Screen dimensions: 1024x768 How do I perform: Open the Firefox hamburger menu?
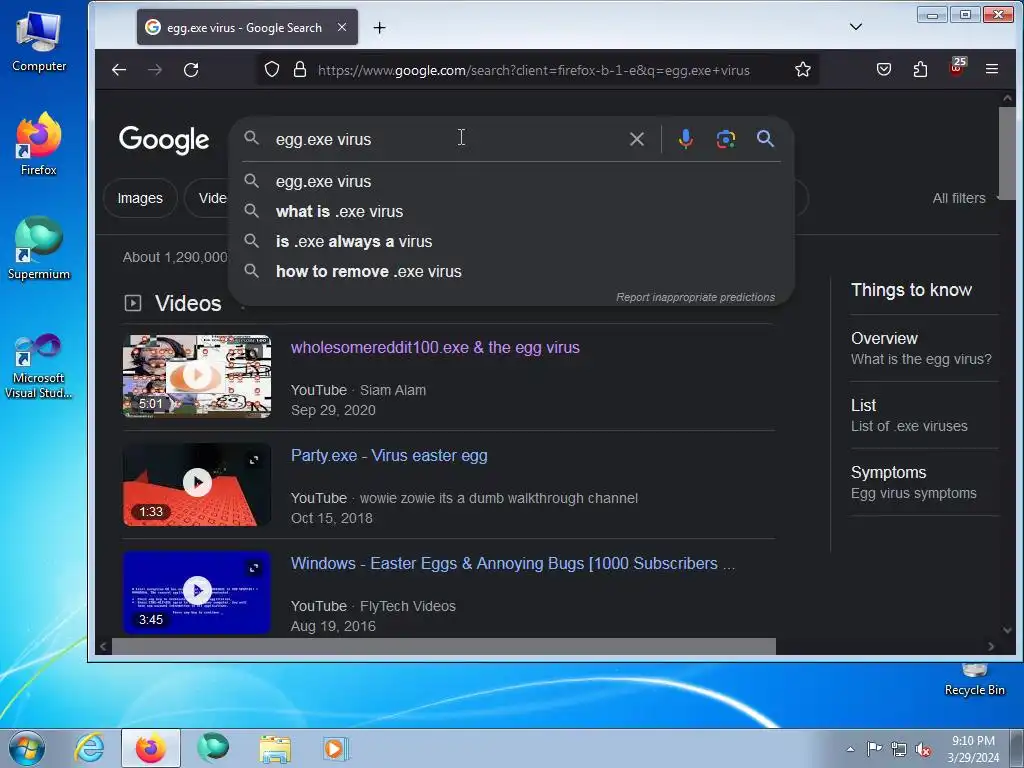(991, 69)
